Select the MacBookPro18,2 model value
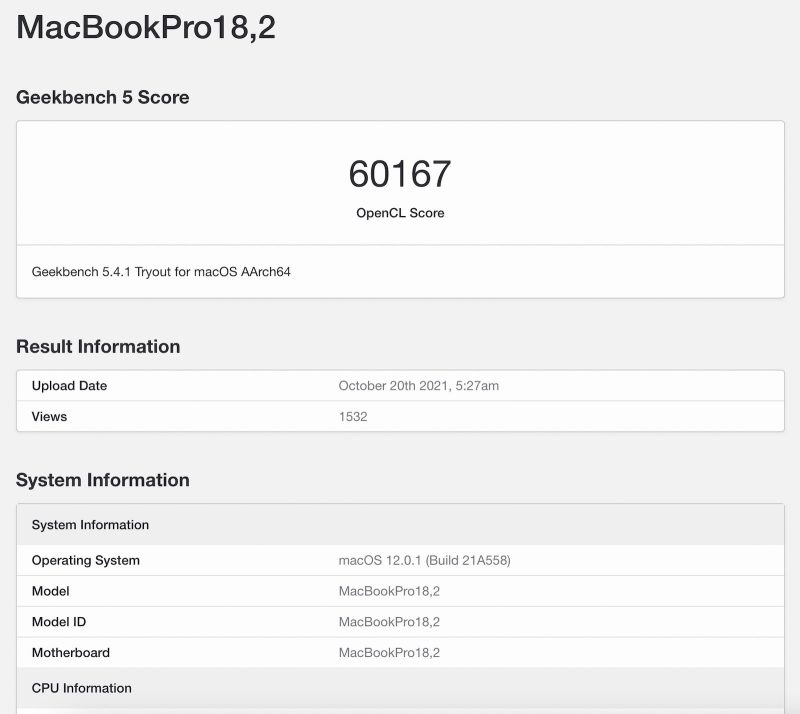The height and width of the screenshot is (714, 800). (x=387, y=591)
